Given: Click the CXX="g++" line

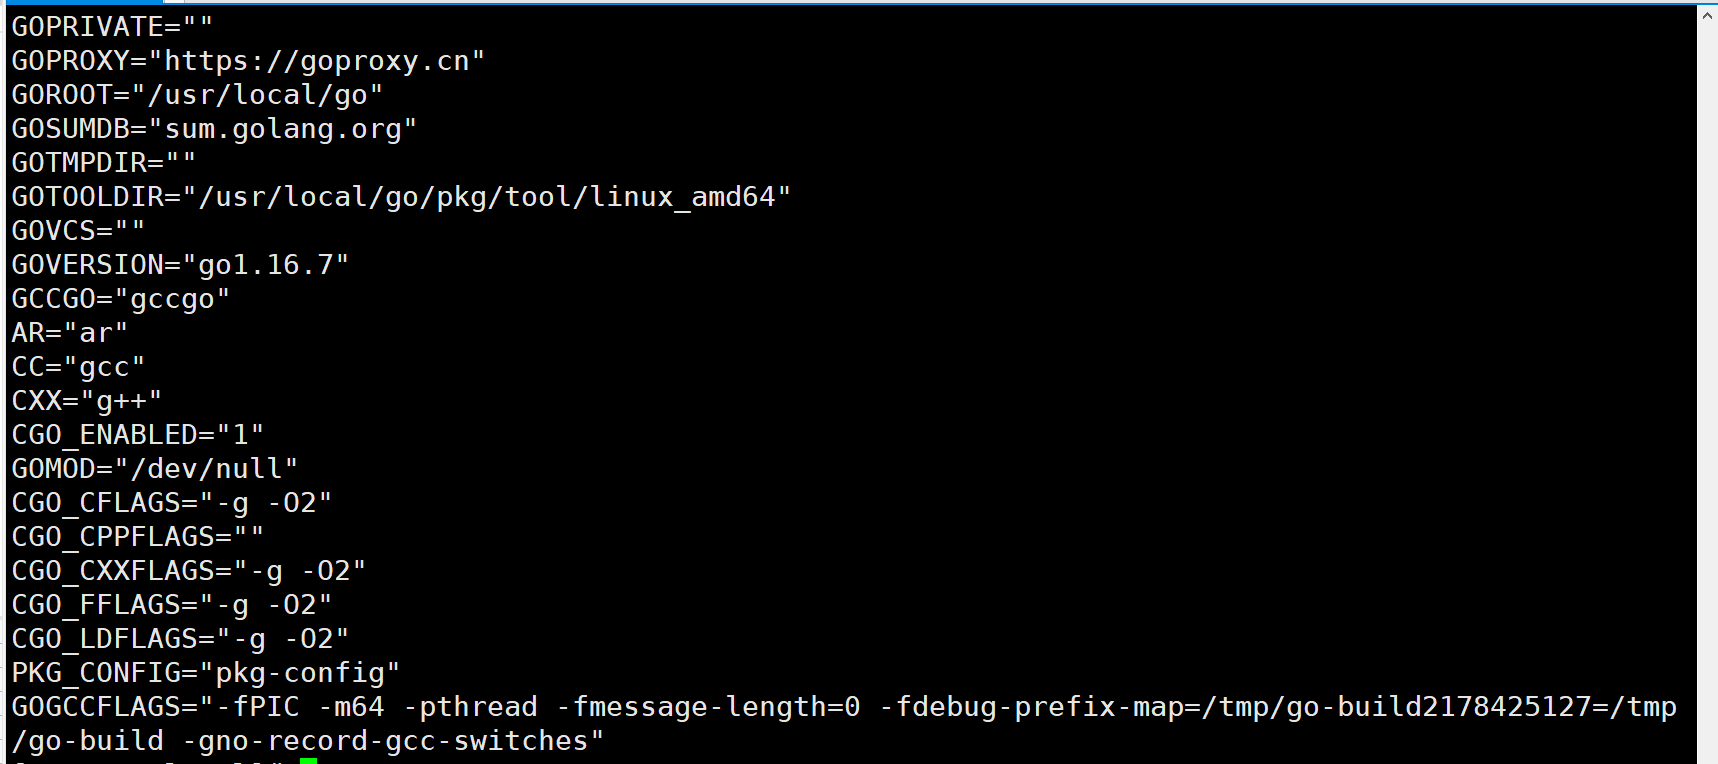Looking at the screenshot, I should pyautogui.click(x=87, y=401).
